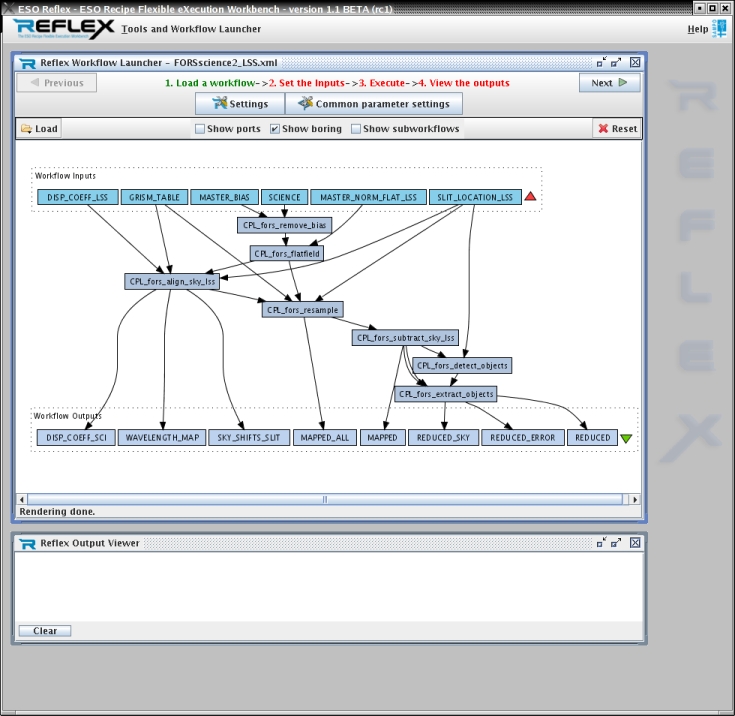The height and width of the screenshot is (716, 735).
Task: Select the REDUCED_SKY output node
Action: pyautogui.click(x=443, y=437)
